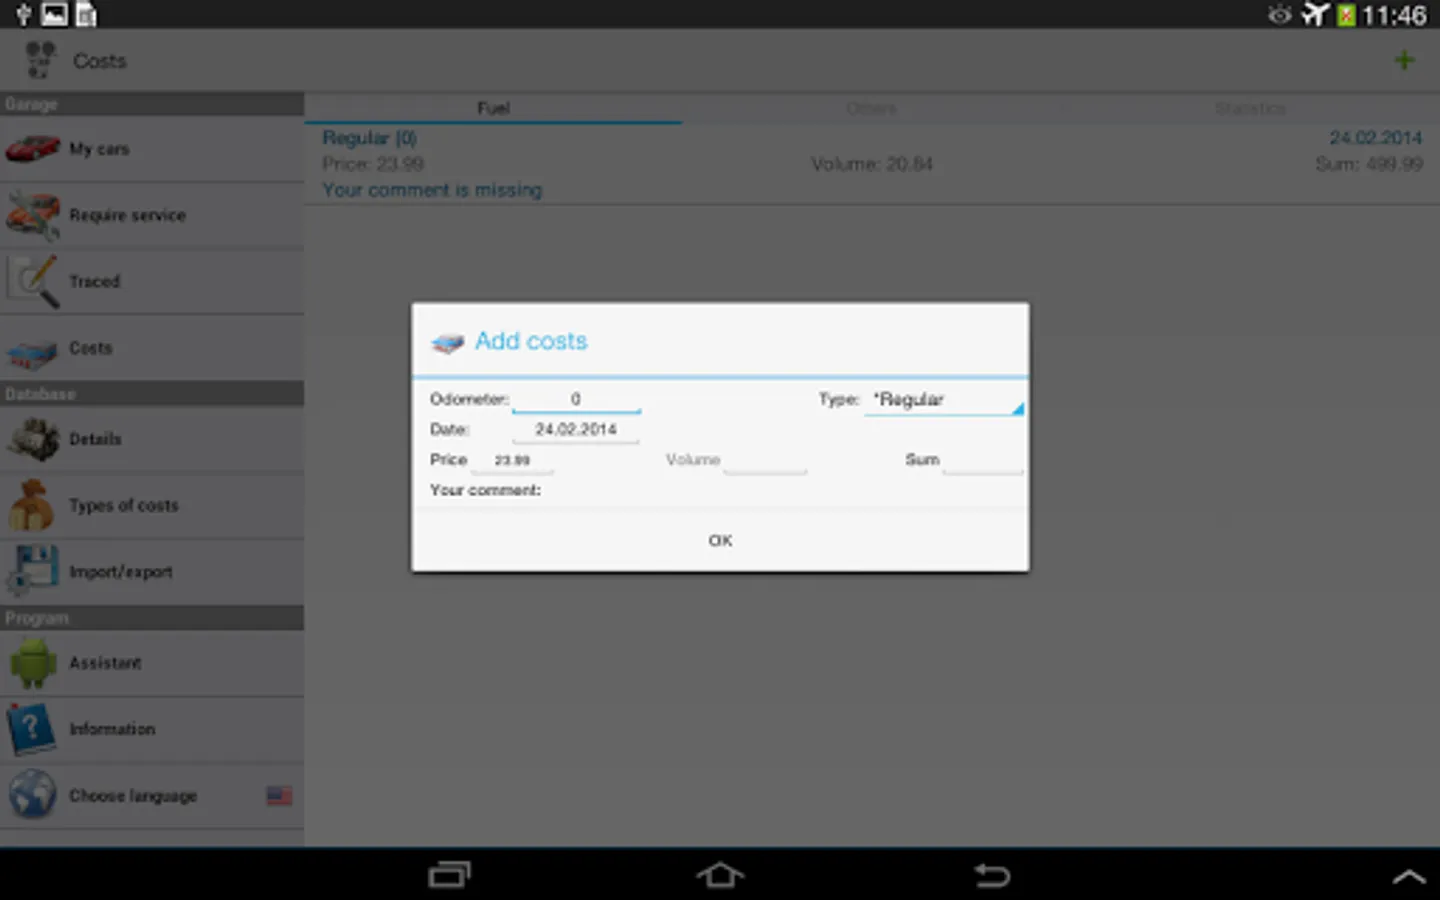The width and height of the screenshot is (1440, 900).
Task: Open the Information label
Action: click(112, 729)
